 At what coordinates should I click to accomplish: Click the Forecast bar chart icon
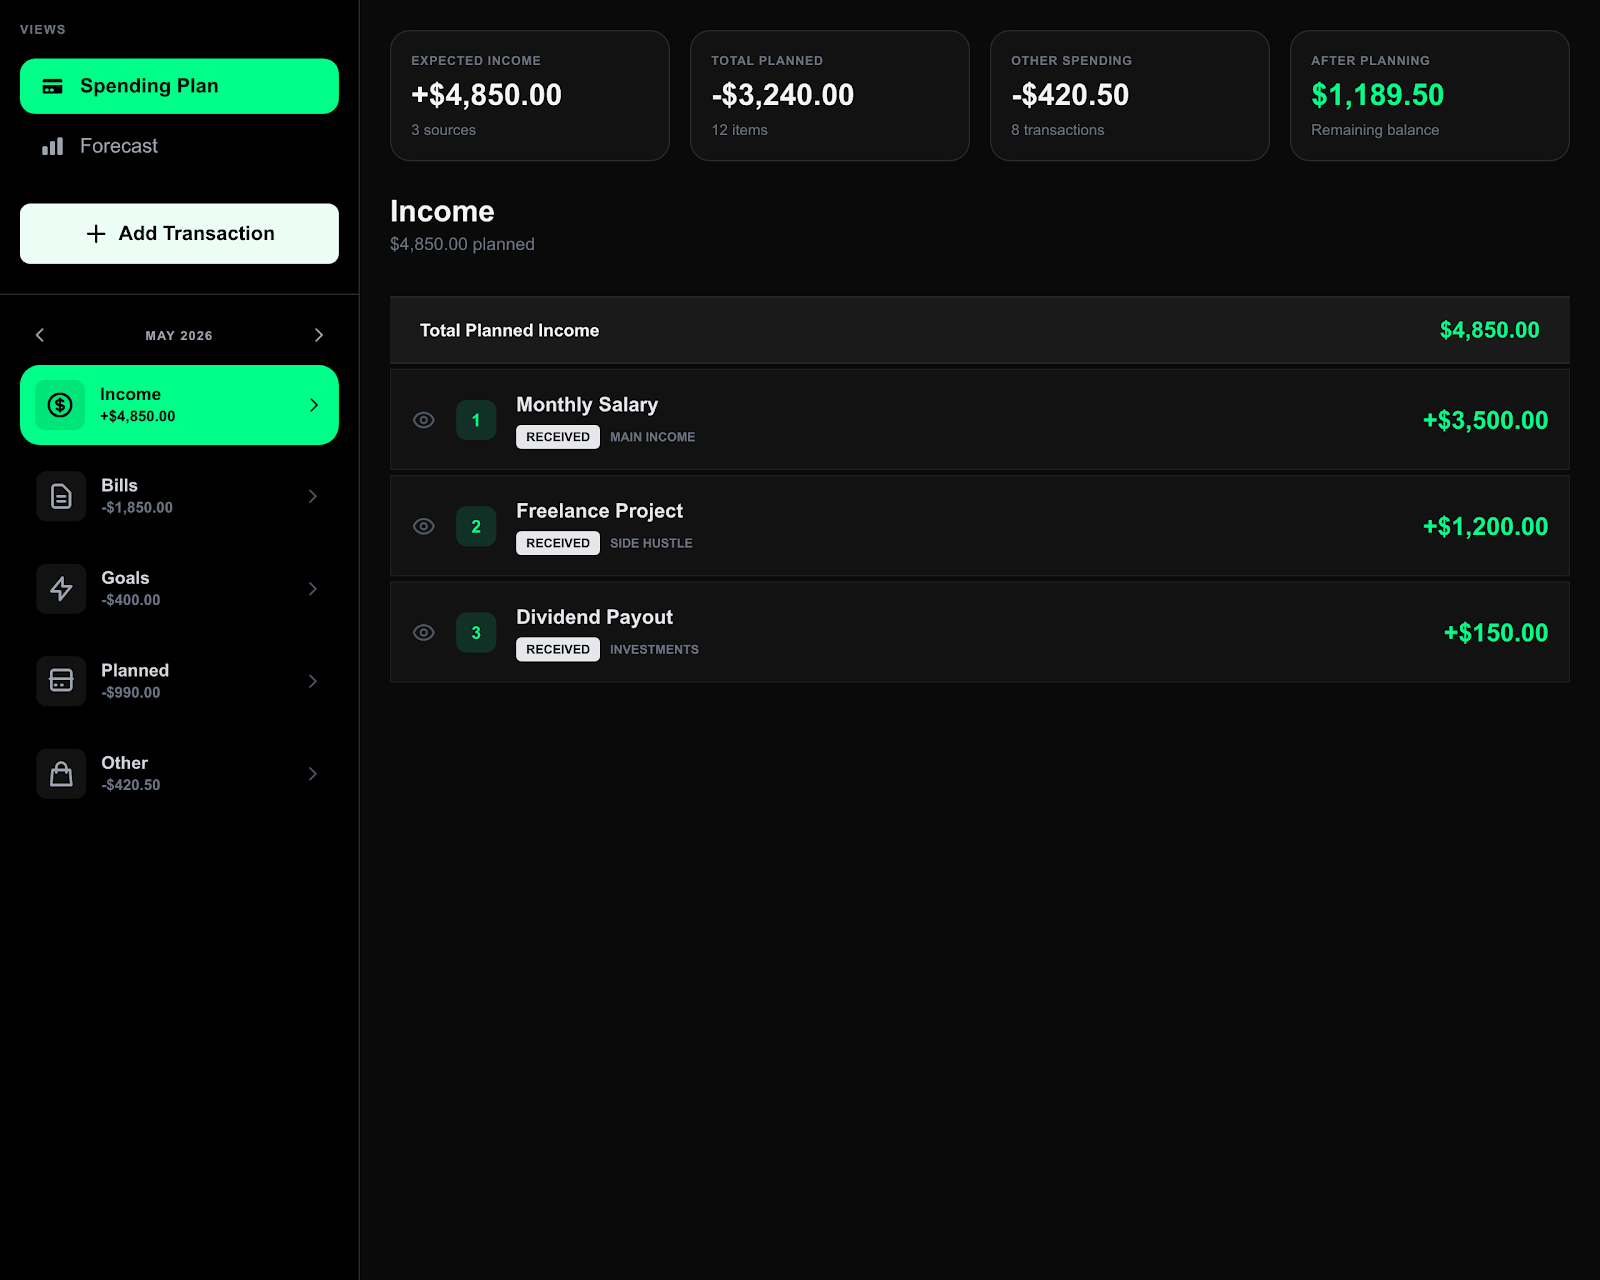[53, 146]
